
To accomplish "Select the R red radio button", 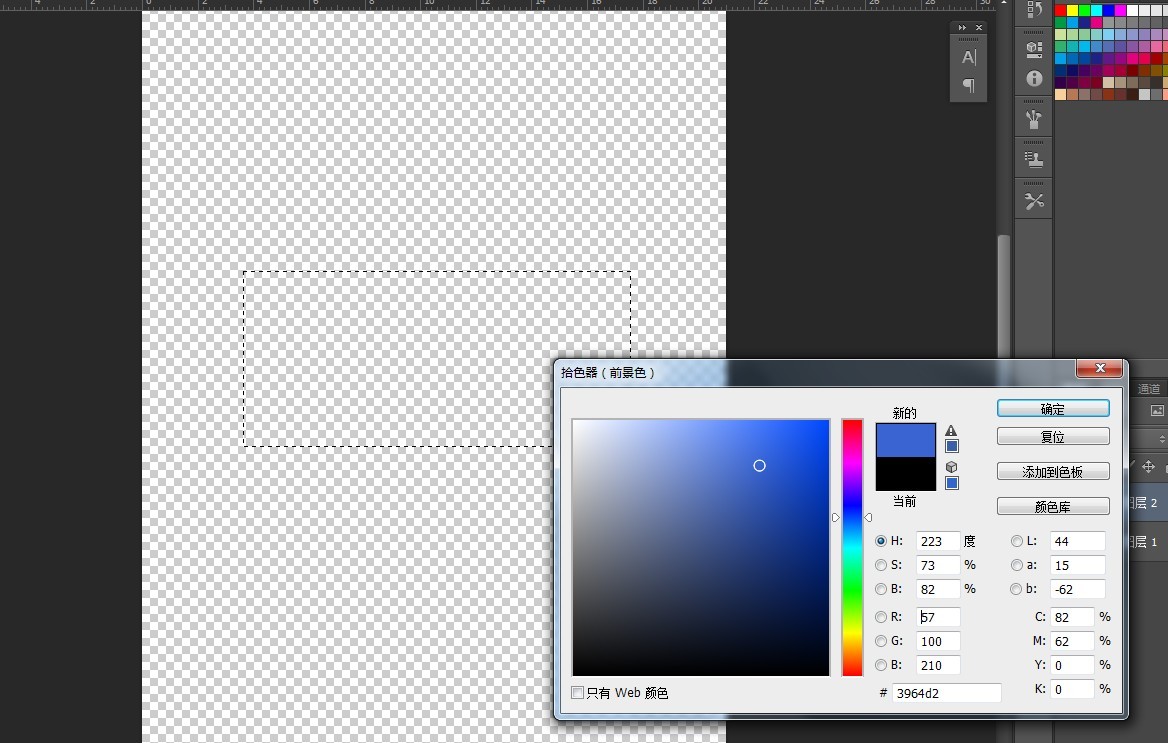I will (881, 617).
